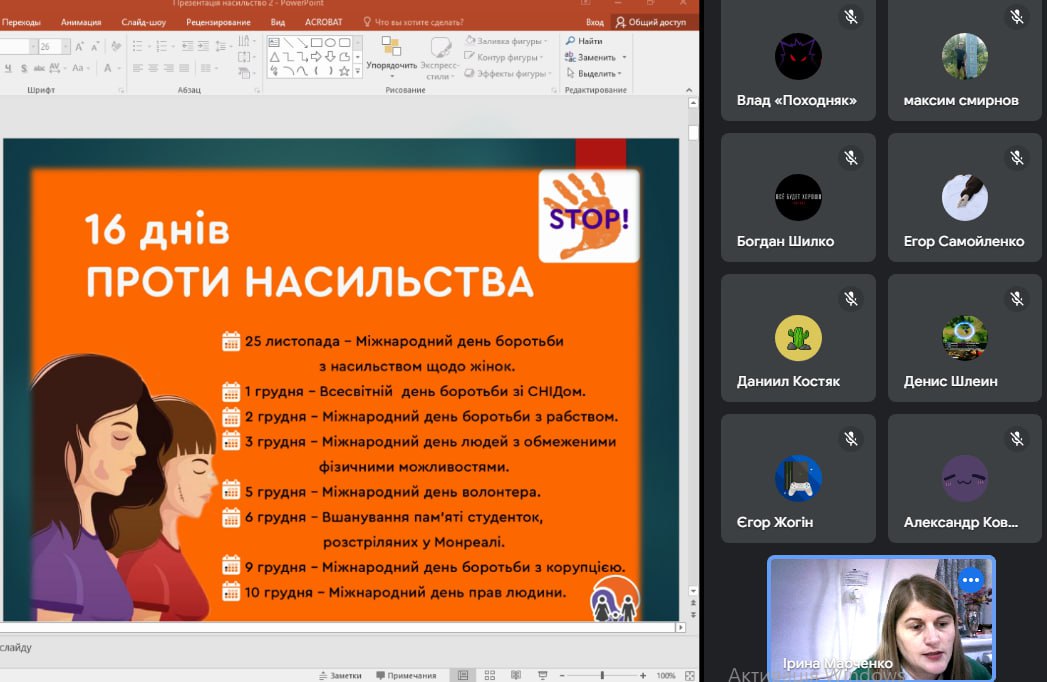Select the oval shape in shapes gallery
Viewport: 1047px width, 682px height.
coord(331,43)
